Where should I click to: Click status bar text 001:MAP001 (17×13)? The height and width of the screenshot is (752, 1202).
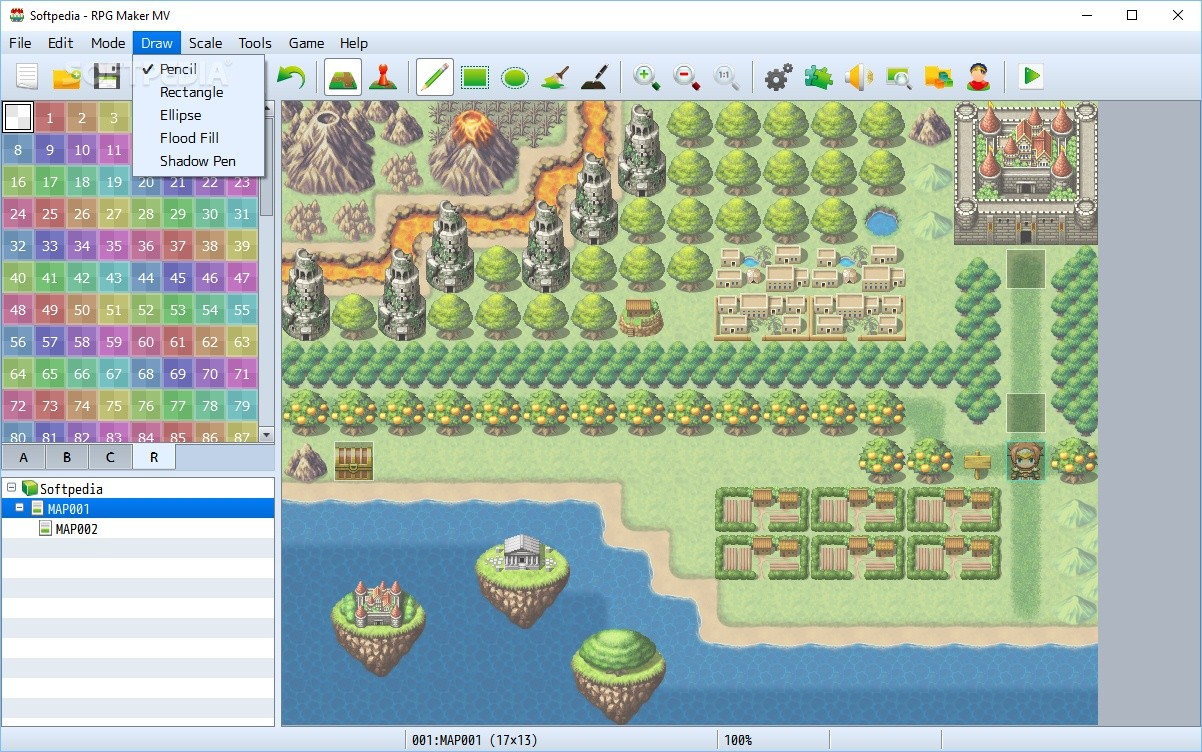[x=475, y=741]
